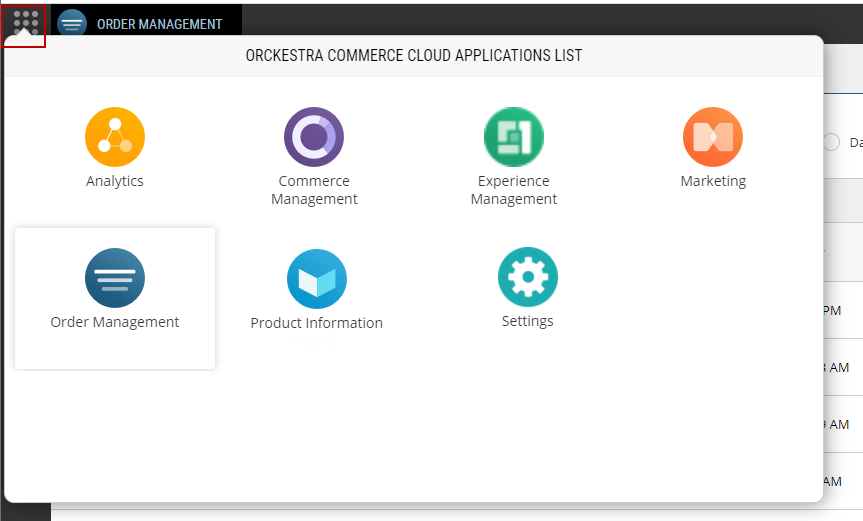Click the Order Management header logo icon

tap(72, 23)
